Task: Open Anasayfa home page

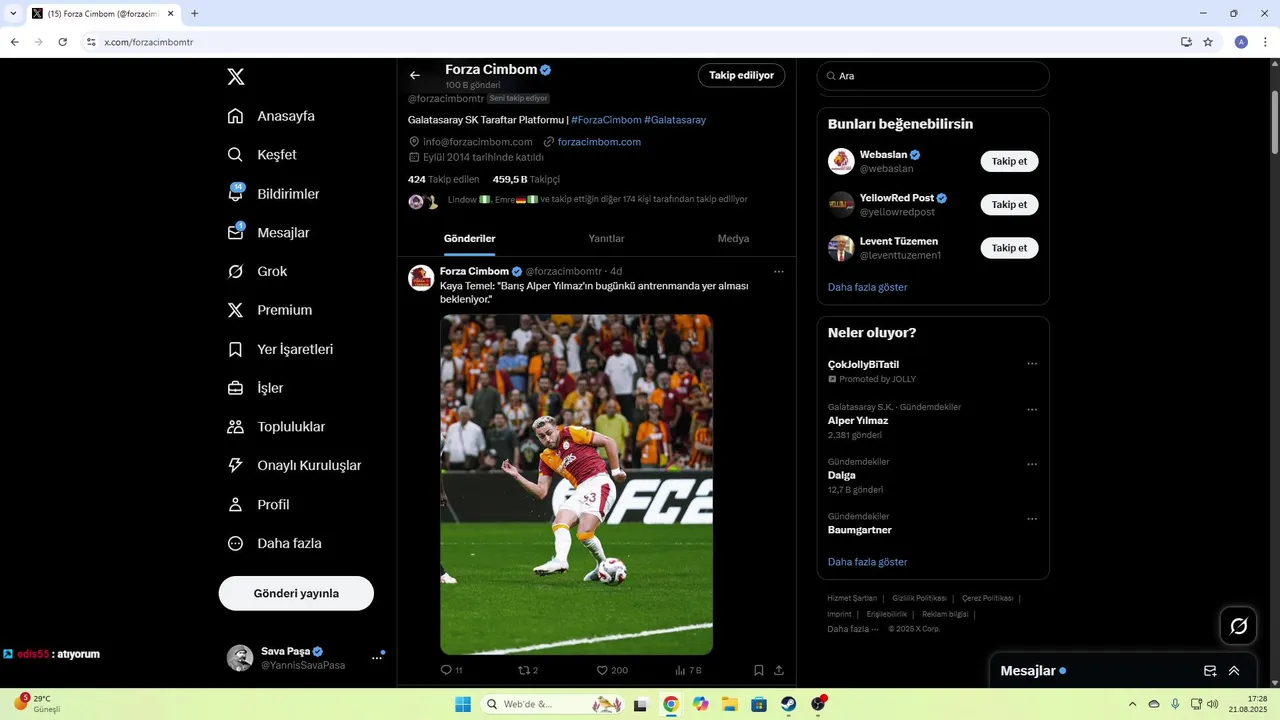Action: (x=271, y=116)
